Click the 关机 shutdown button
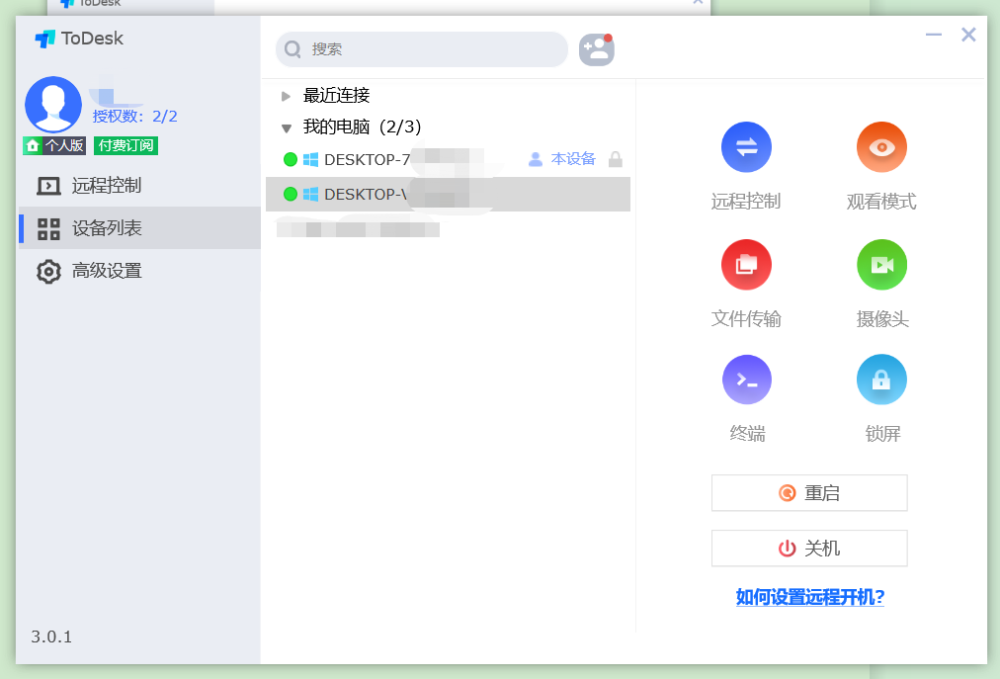The width and height of the screenshot is (1000, 679). coord(809,548)
